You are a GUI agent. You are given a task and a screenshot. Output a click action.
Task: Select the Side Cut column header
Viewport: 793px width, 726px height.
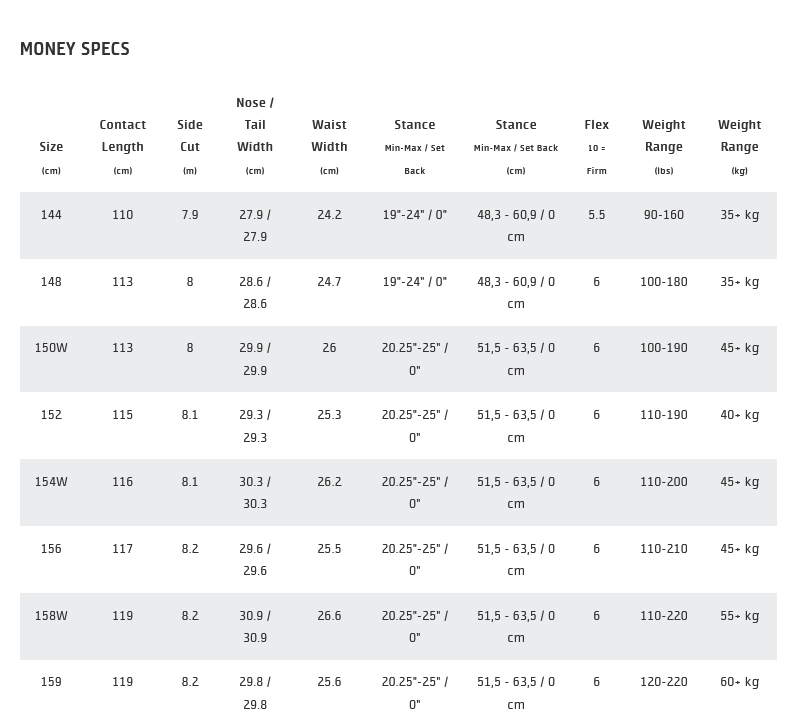click(190, 136)
